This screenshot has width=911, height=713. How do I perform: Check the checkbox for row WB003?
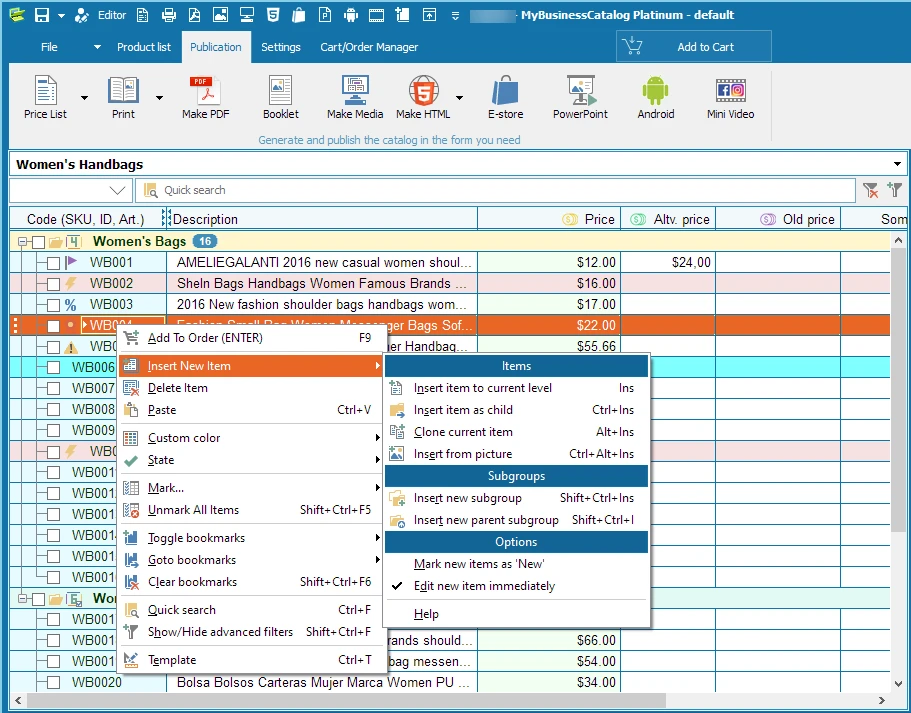click(x=53, y=305)
